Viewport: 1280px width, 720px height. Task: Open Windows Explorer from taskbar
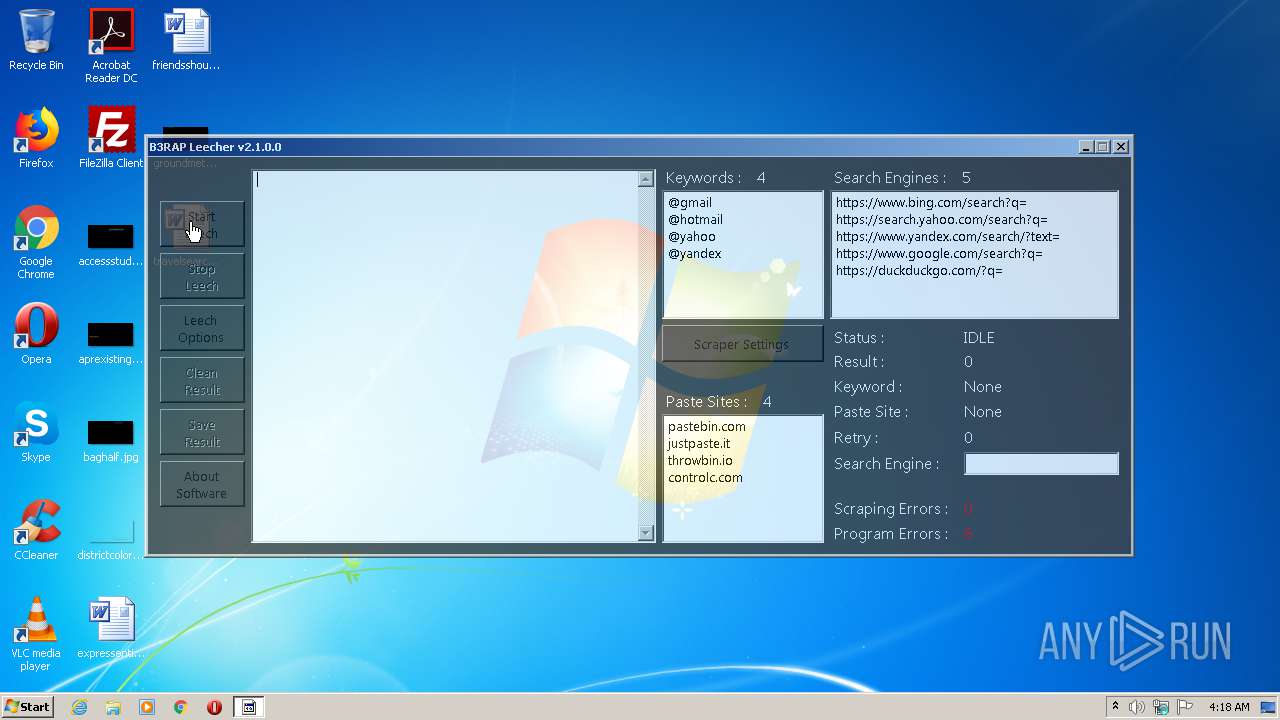(x=113, y=707)
